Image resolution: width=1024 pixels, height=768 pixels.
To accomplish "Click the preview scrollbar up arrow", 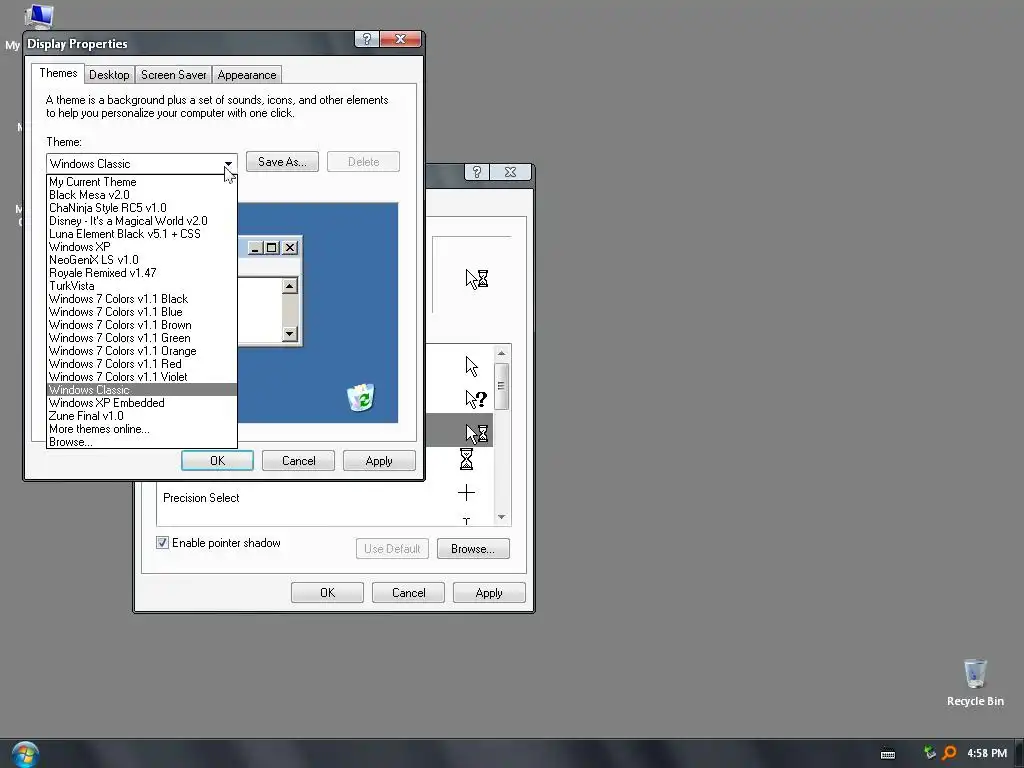I will [290, 286].
